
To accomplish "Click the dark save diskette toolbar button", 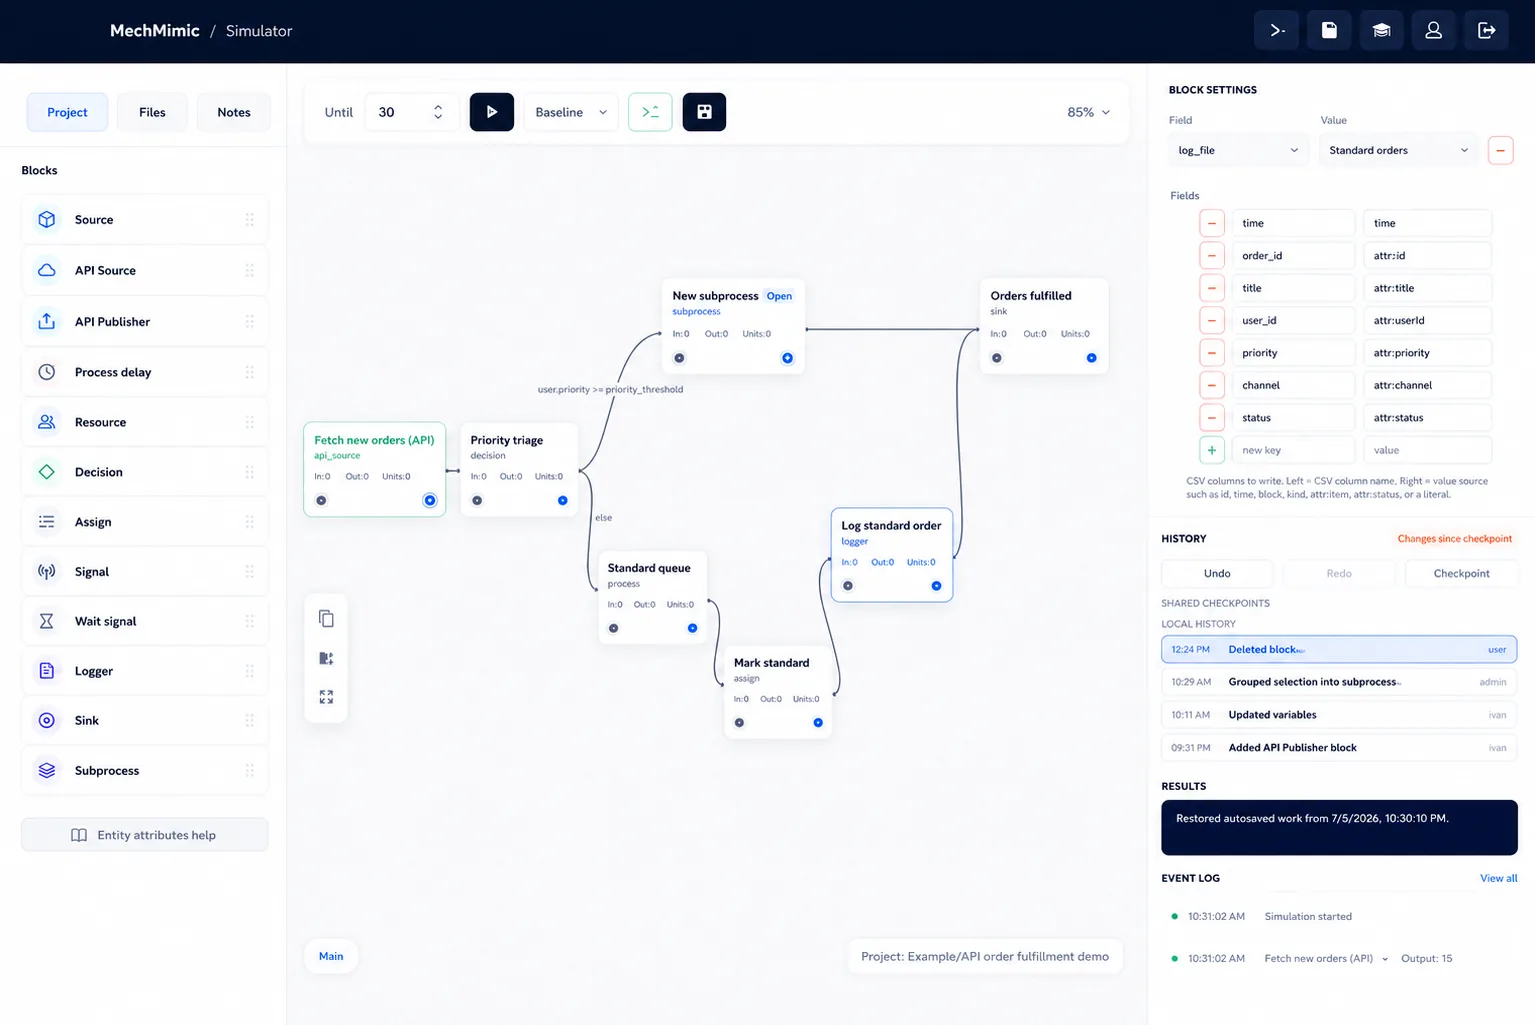I will (704, 112).
